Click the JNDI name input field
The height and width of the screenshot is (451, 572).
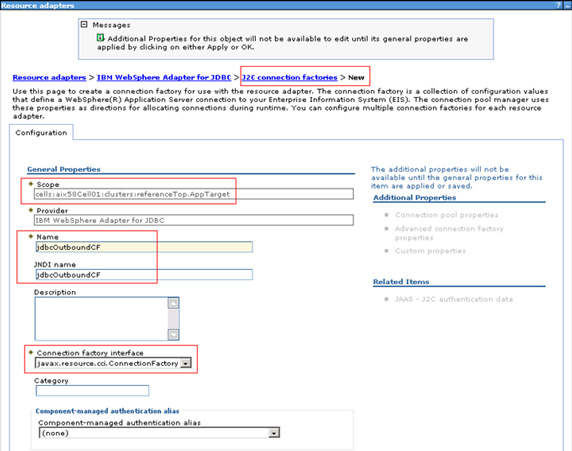(x=144, y=275)
